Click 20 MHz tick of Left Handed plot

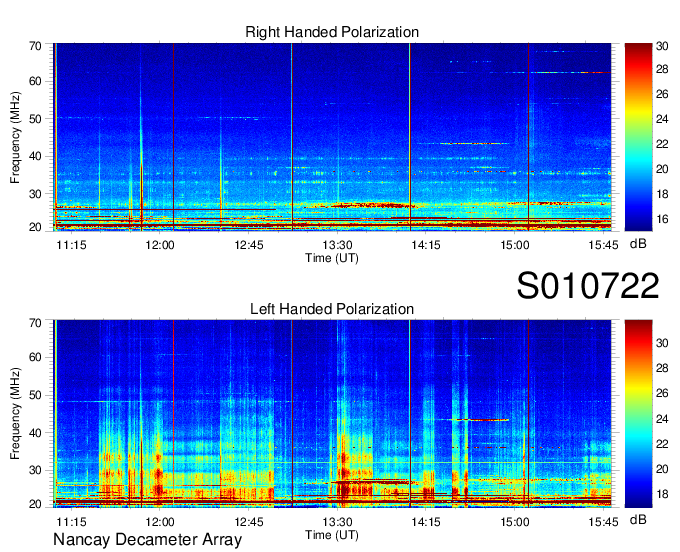35,504
